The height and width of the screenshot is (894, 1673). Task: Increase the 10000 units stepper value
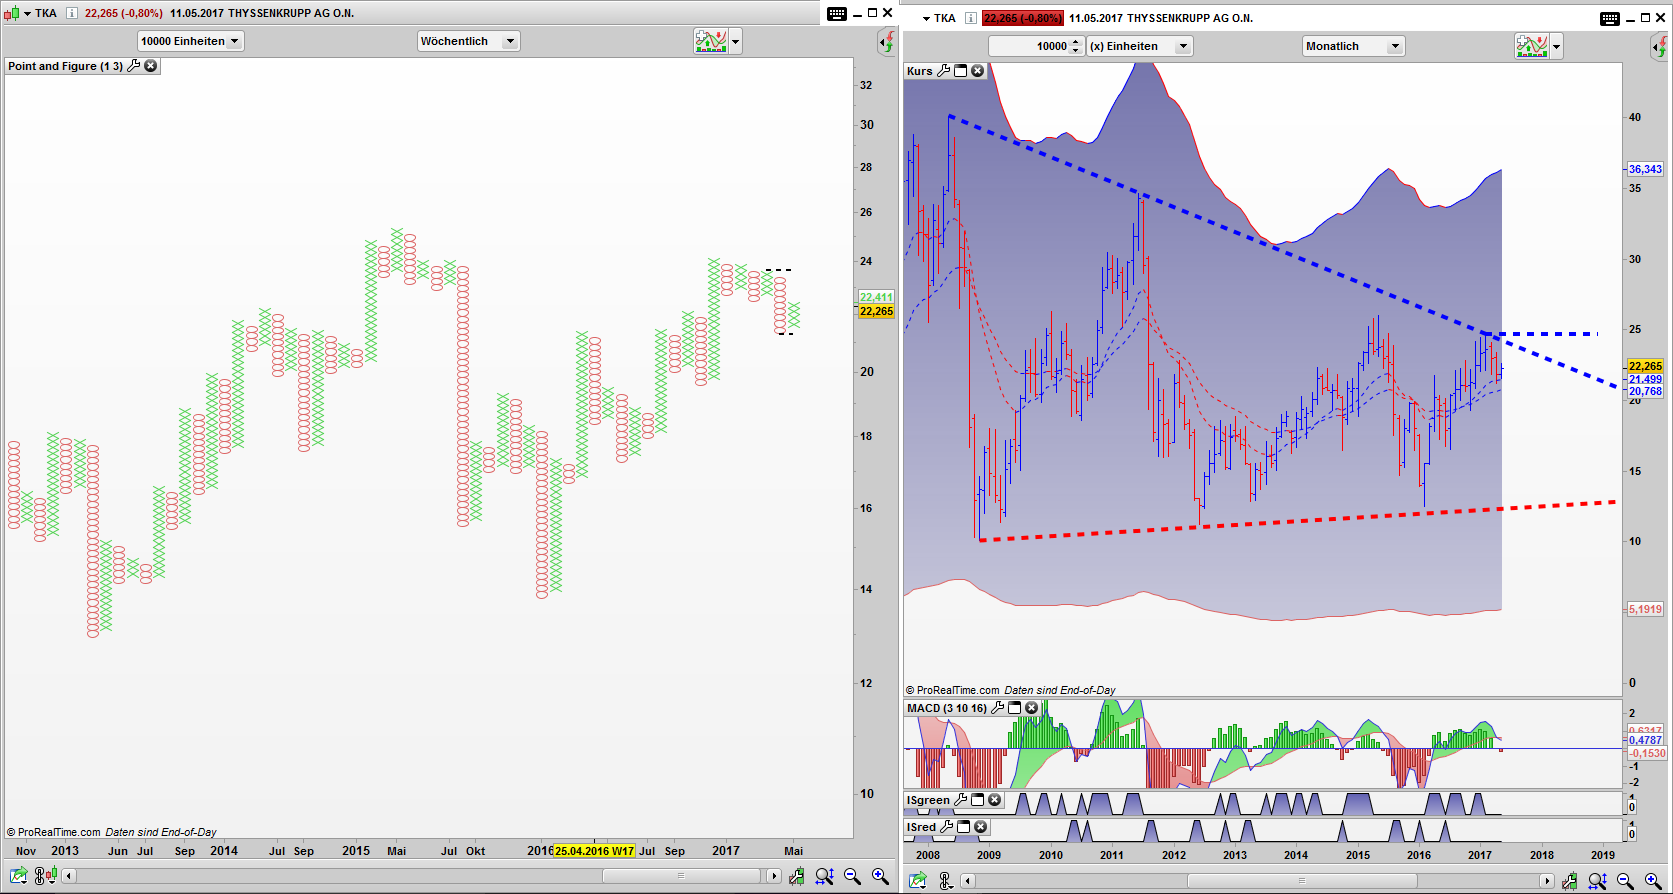1076,42
